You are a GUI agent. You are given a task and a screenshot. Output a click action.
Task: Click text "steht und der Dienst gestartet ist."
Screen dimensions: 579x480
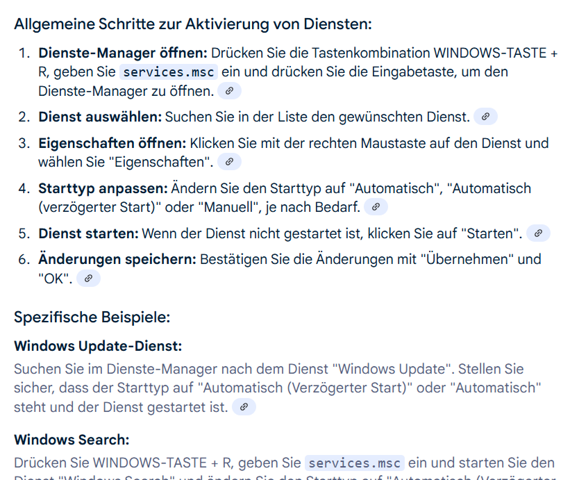[x=121, y=407]
